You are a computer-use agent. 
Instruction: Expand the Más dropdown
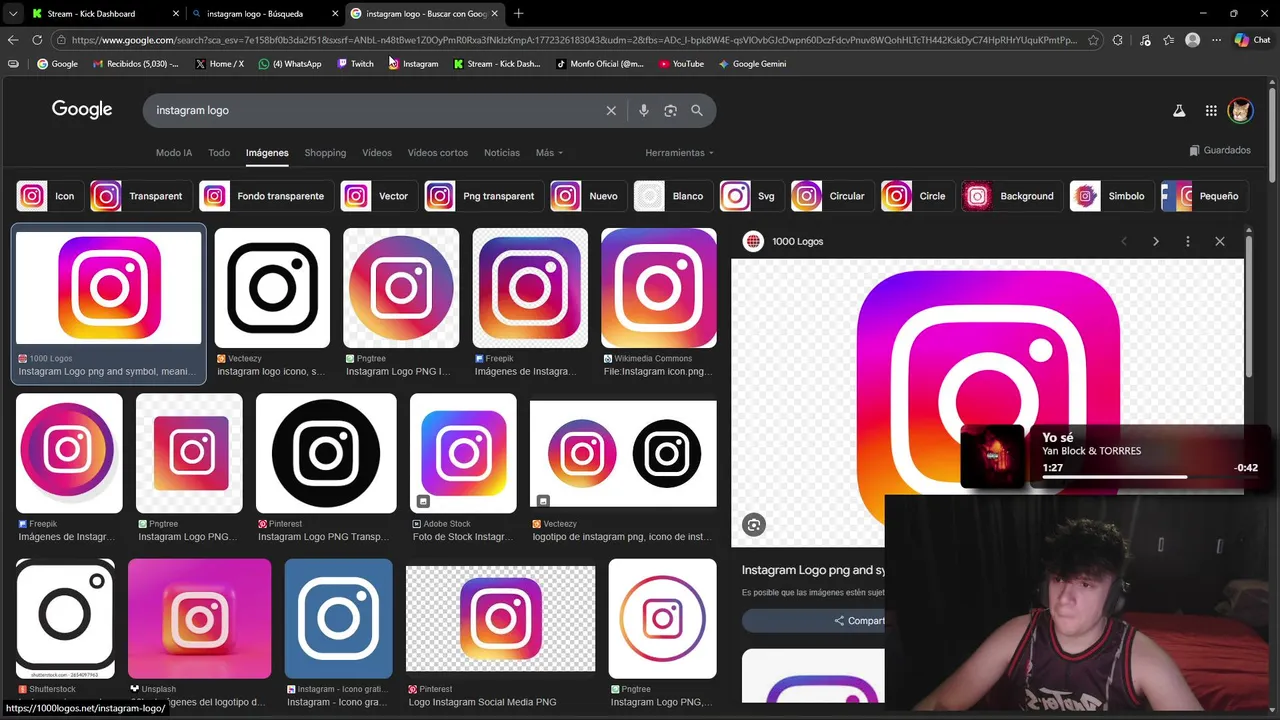pyautogui.click(x=549, y=153)
